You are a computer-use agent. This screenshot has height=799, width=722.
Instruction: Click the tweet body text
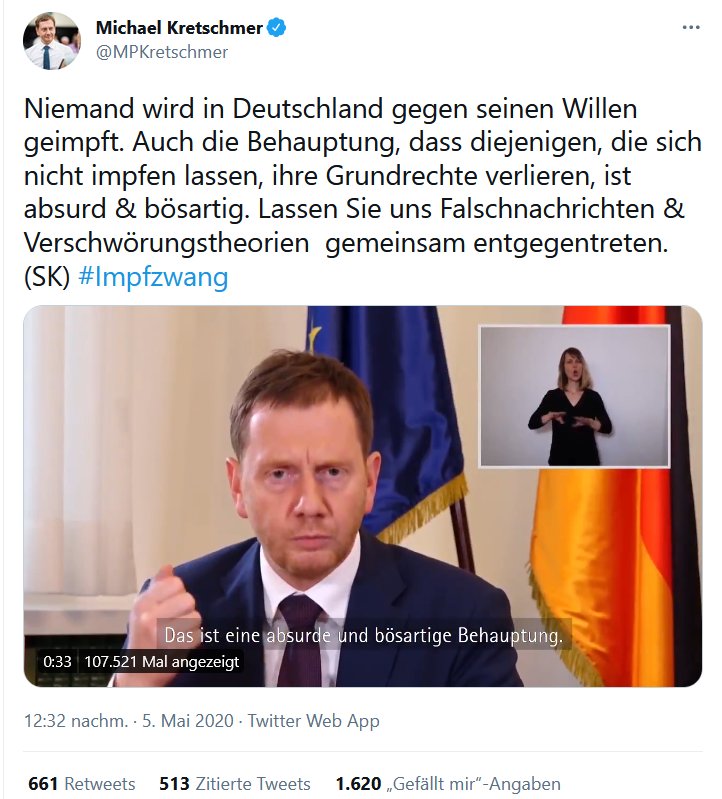(x=363, y=193)
